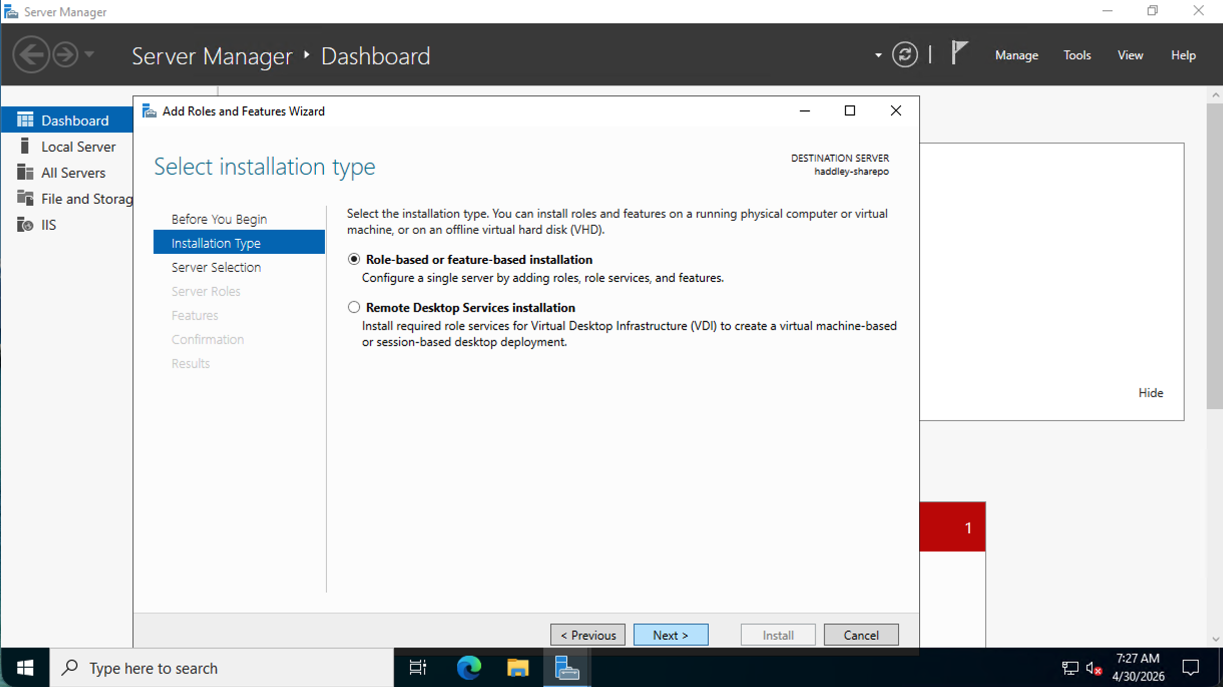
Task: Click the red tile showing count 1
Action: click(x=952, y=527)
